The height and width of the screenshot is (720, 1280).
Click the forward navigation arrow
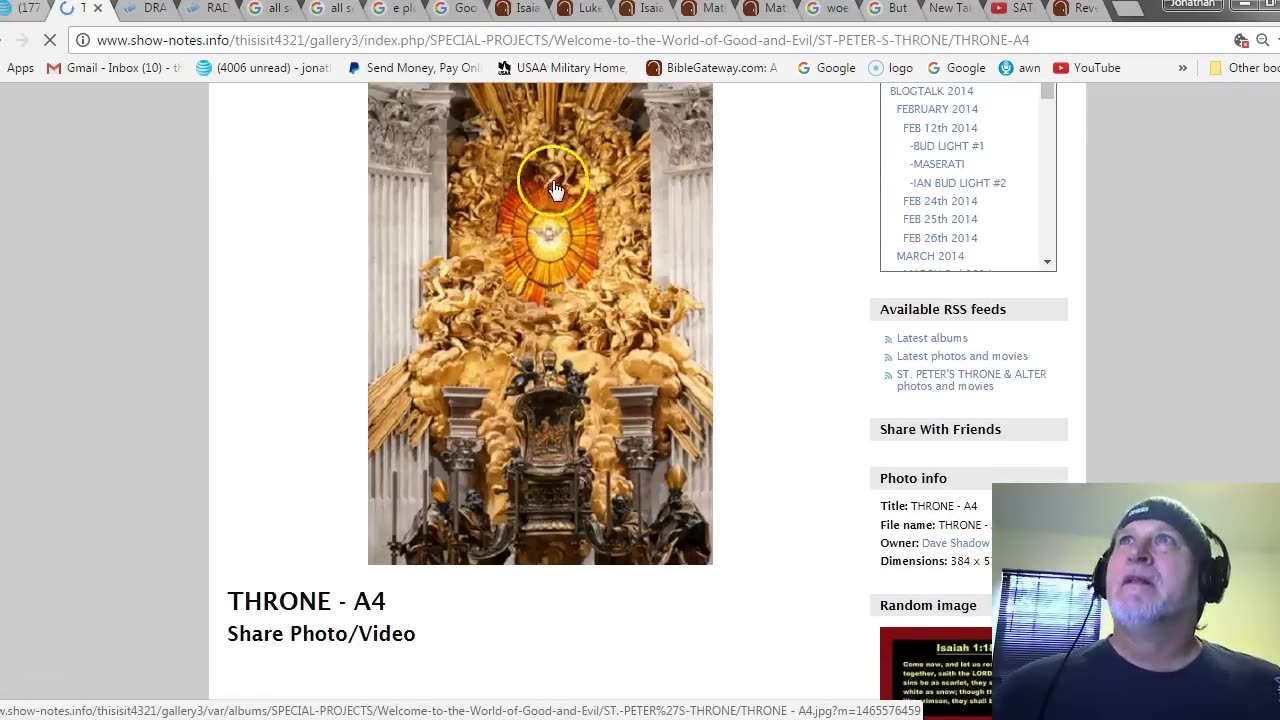point(22,40)
